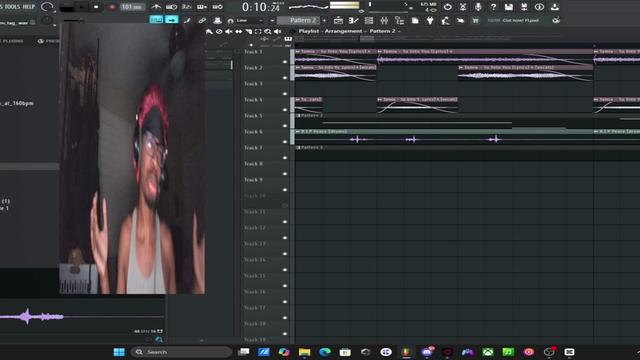Viewport: 640px width, 360px height.
Task: Select the stamp tool icon
Action: (x=218, y=20)
